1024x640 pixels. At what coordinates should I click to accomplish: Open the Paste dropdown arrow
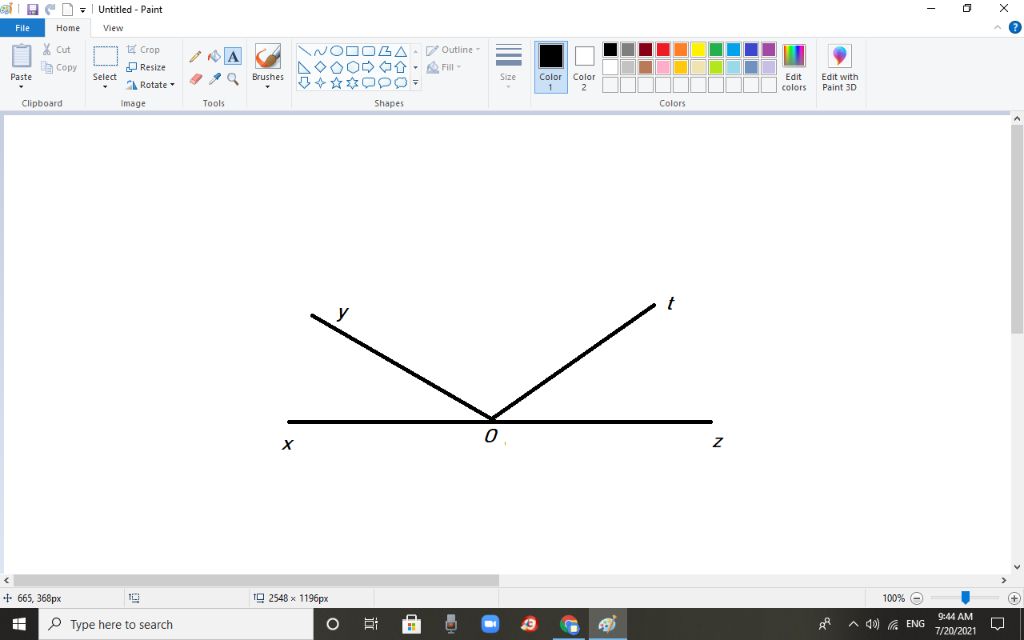tap(21, 87)
